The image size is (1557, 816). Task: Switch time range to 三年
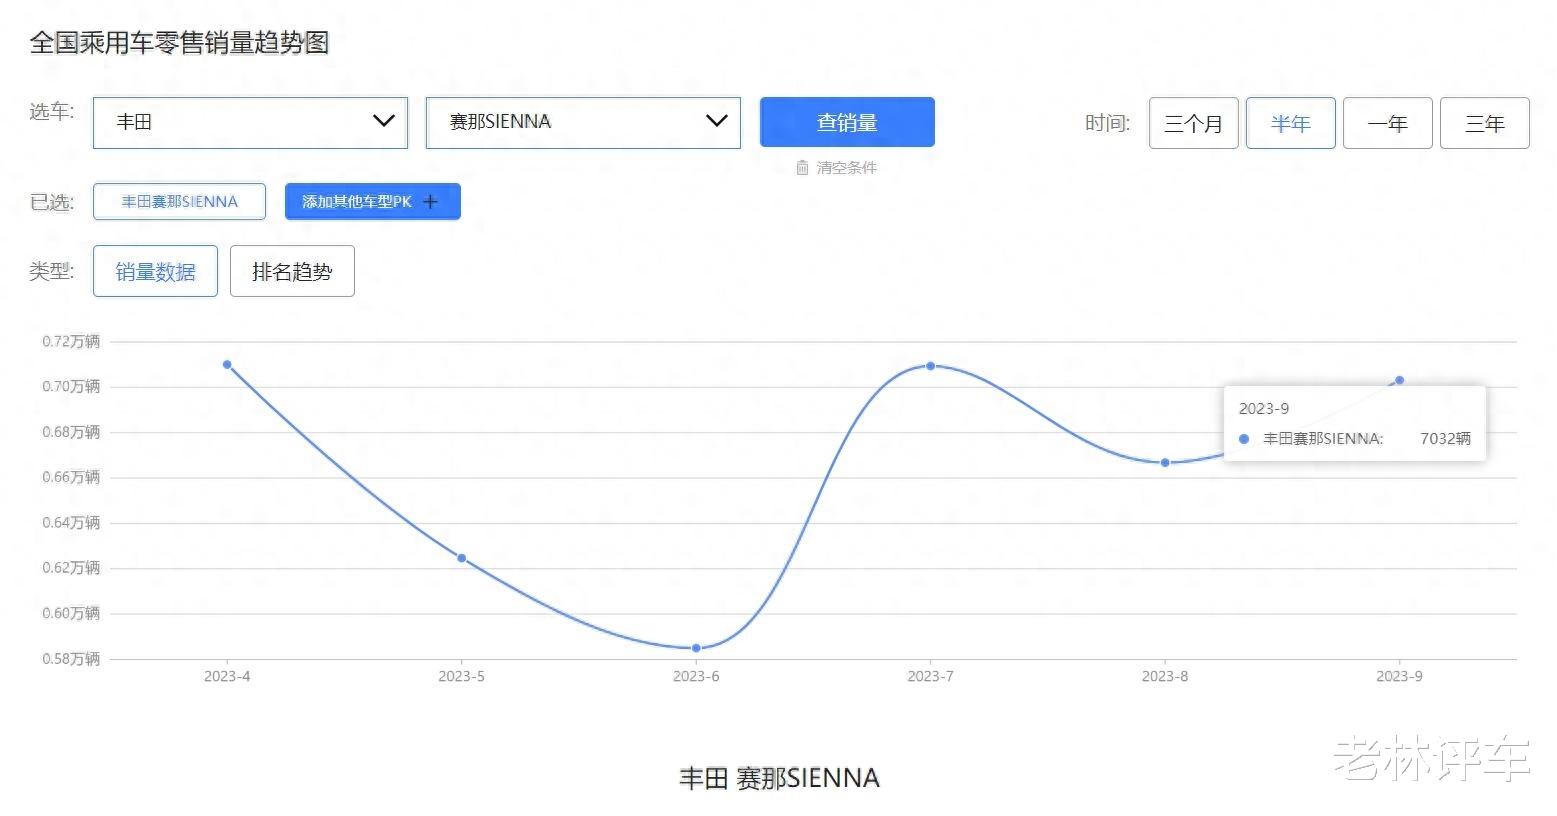[1485, 123]
